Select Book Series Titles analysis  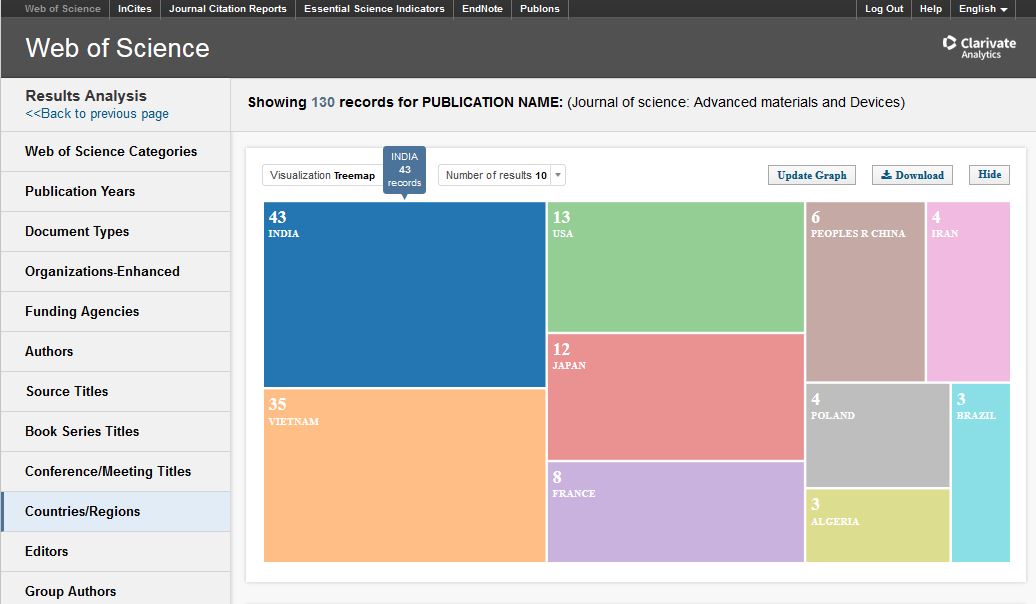click(116, 432)
